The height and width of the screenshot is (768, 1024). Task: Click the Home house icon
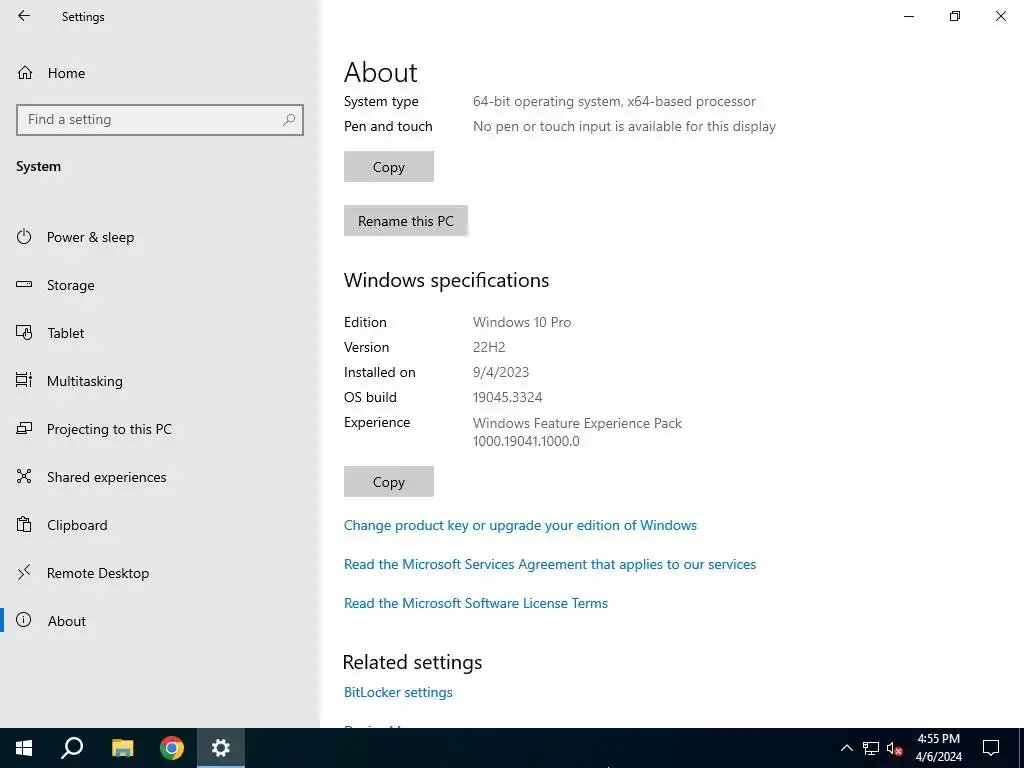click(x=25, y=73)
